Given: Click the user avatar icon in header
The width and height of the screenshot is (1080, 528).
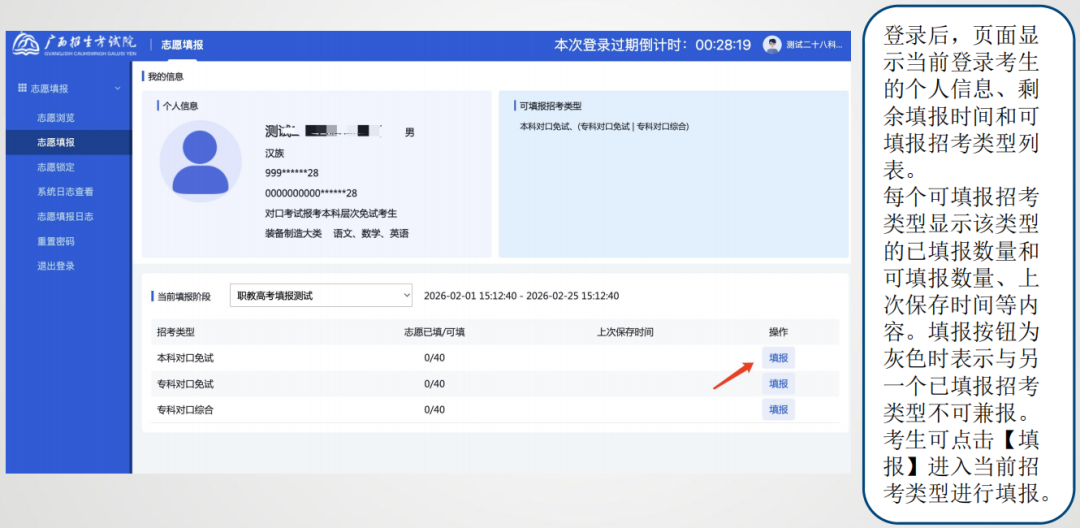Looking at the screenshot, I should pos(772,45).
